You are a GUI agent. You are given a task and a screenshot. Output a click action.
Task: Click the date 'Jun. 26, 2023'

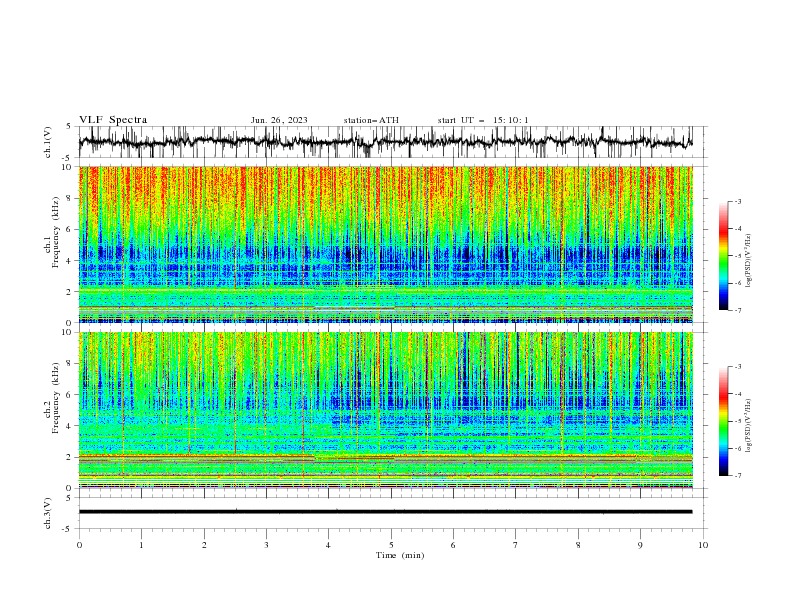(x=279, y=120)
